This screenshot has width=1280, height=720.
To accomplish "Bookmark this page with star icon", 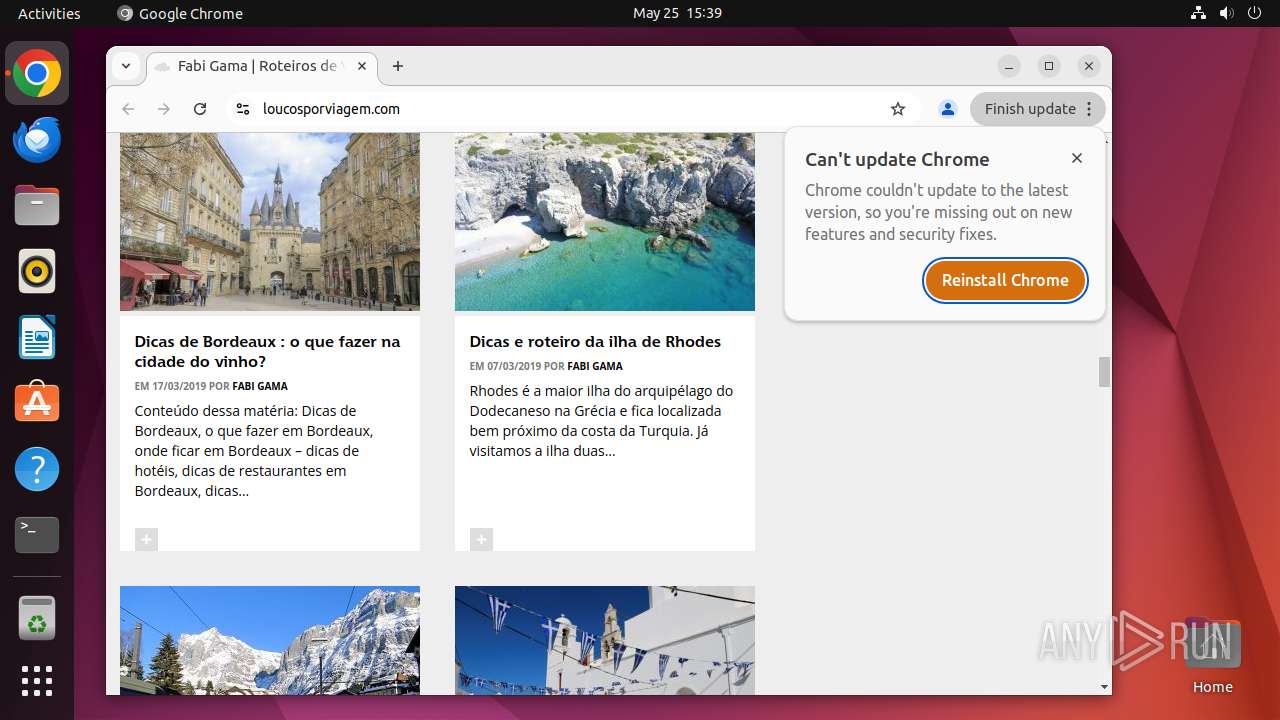I will 898,109.
